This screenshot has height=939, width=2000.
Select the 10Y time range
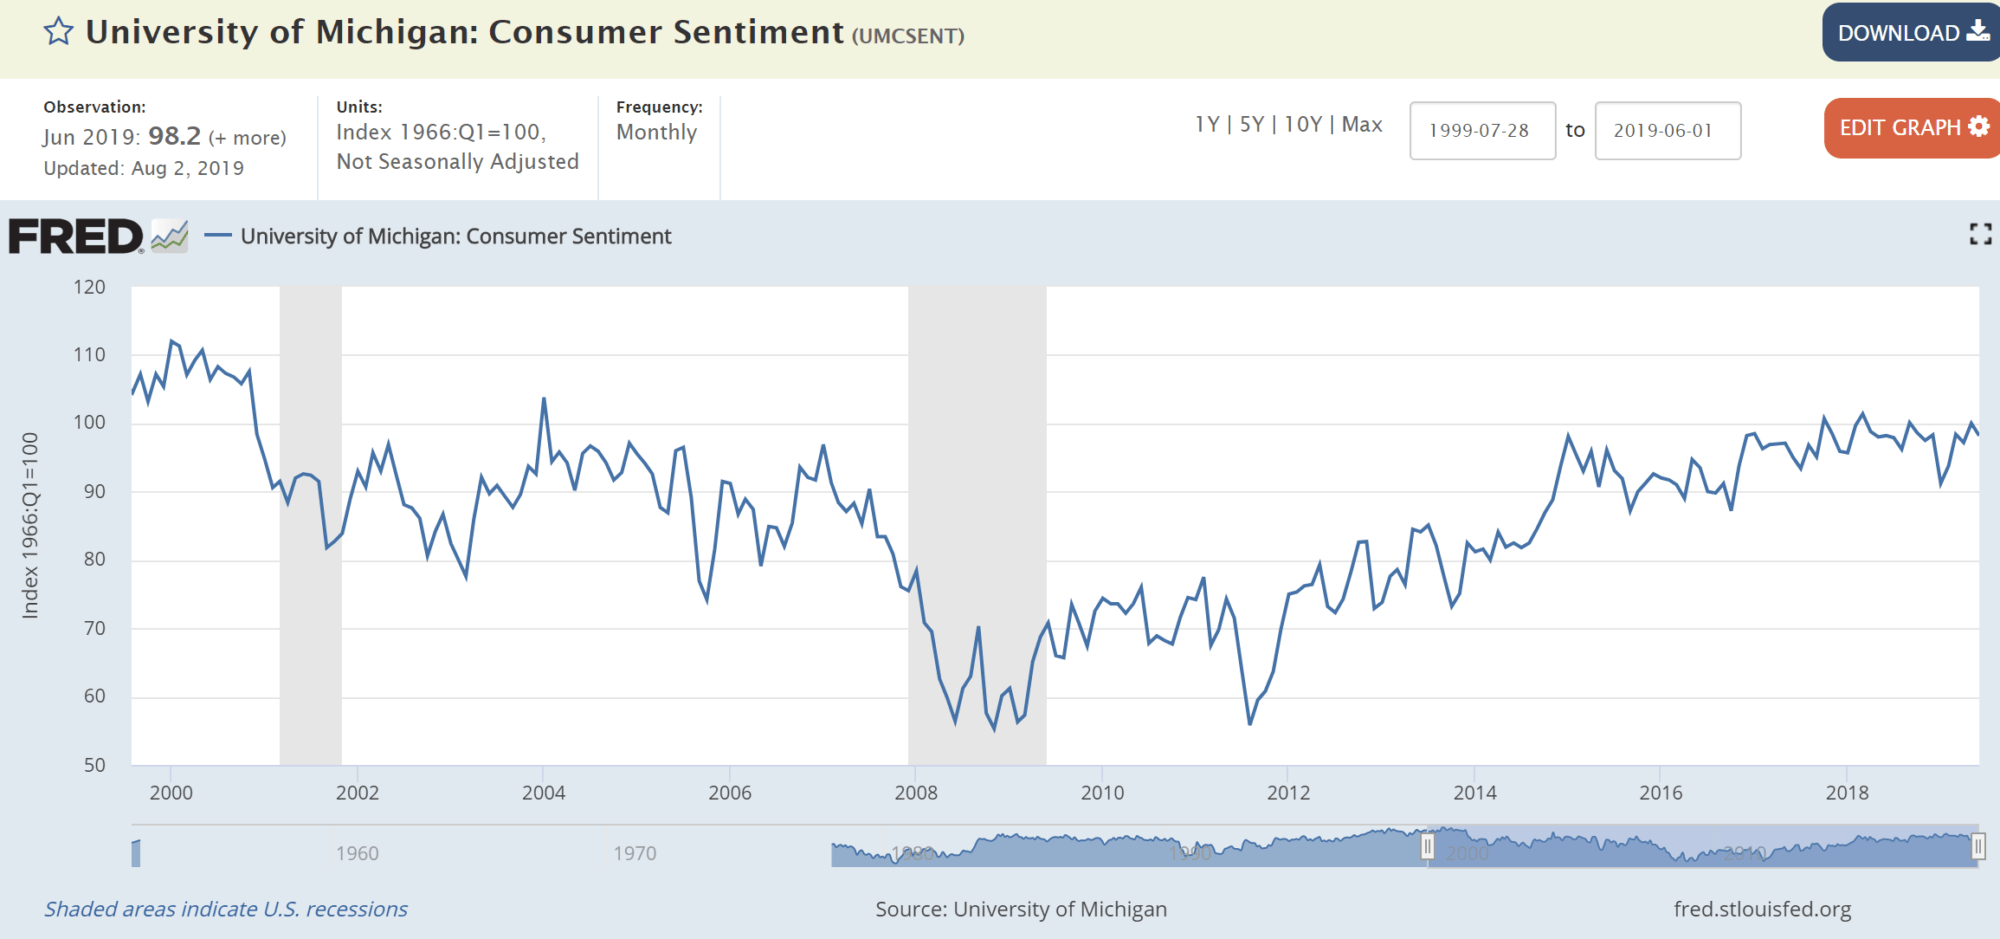tap(1303, 125)
